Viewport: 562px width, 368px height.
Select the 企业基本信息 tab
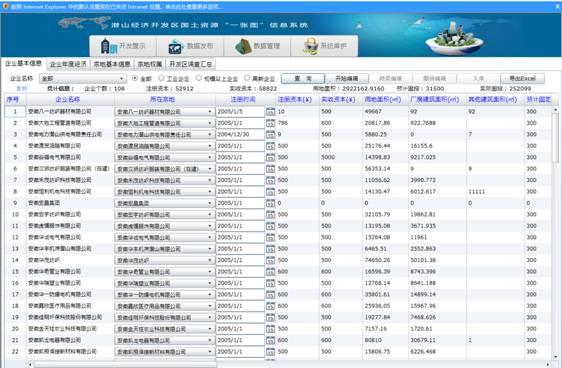point(23,63)
